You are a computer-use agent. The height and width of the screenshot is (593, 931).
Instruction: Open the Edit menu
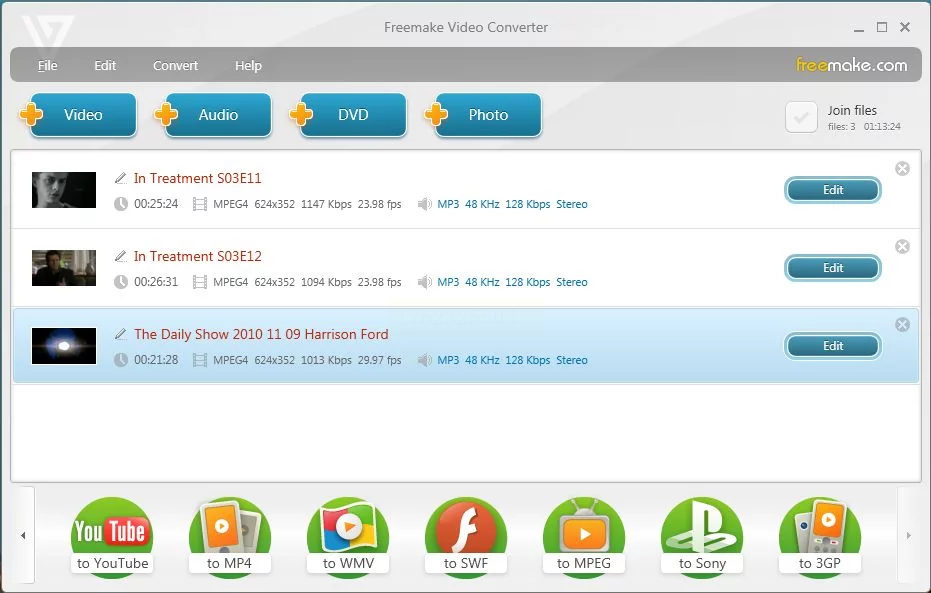click(105, 65)
